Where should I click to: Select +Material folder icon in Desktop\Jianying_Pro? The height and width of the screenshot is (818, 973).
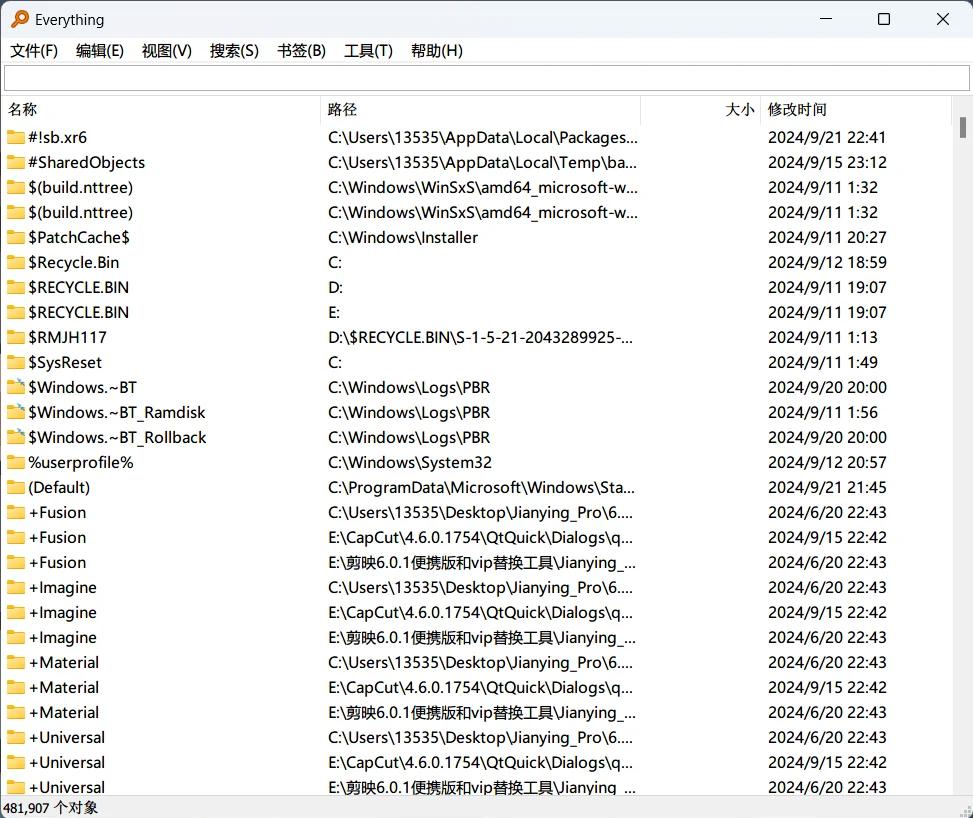(x=16, y=662)
